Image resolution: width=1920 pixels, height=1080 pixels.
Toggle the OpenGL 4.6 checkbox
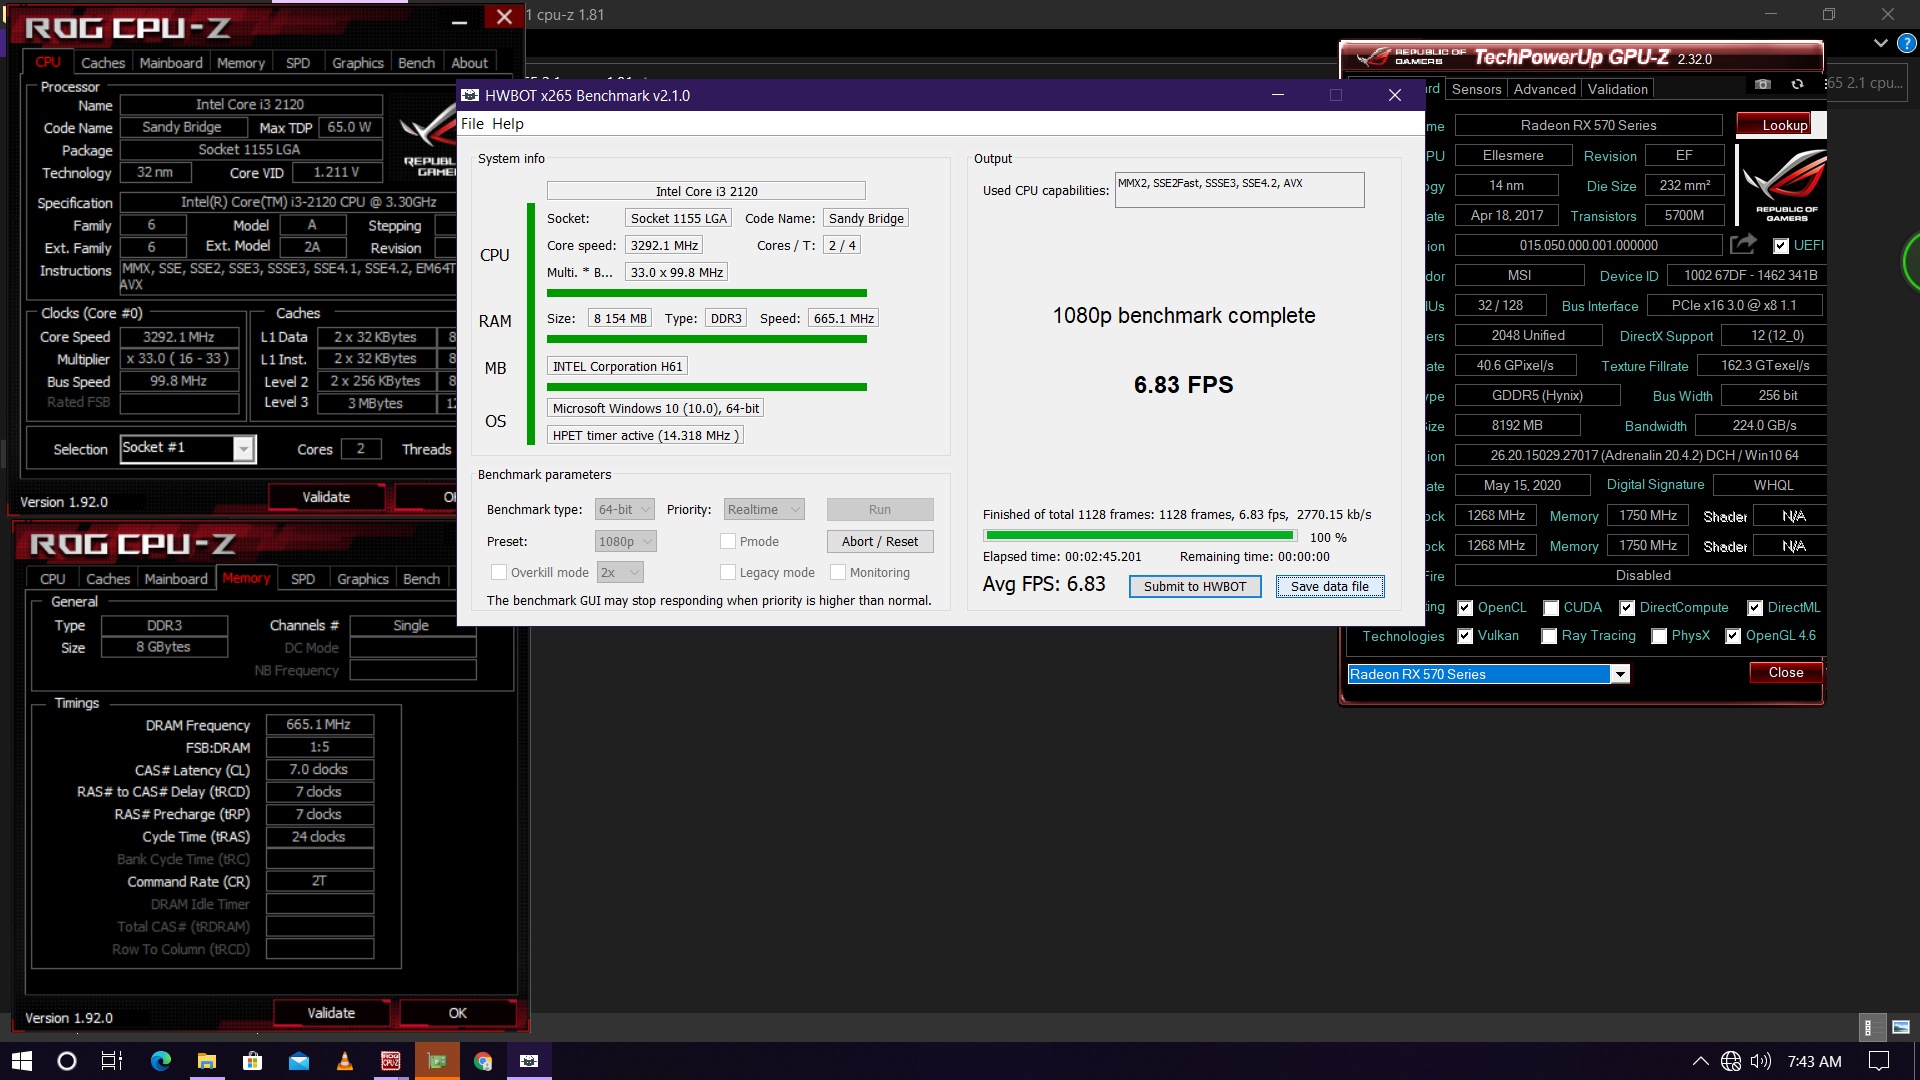click(x=1733, y=636)
